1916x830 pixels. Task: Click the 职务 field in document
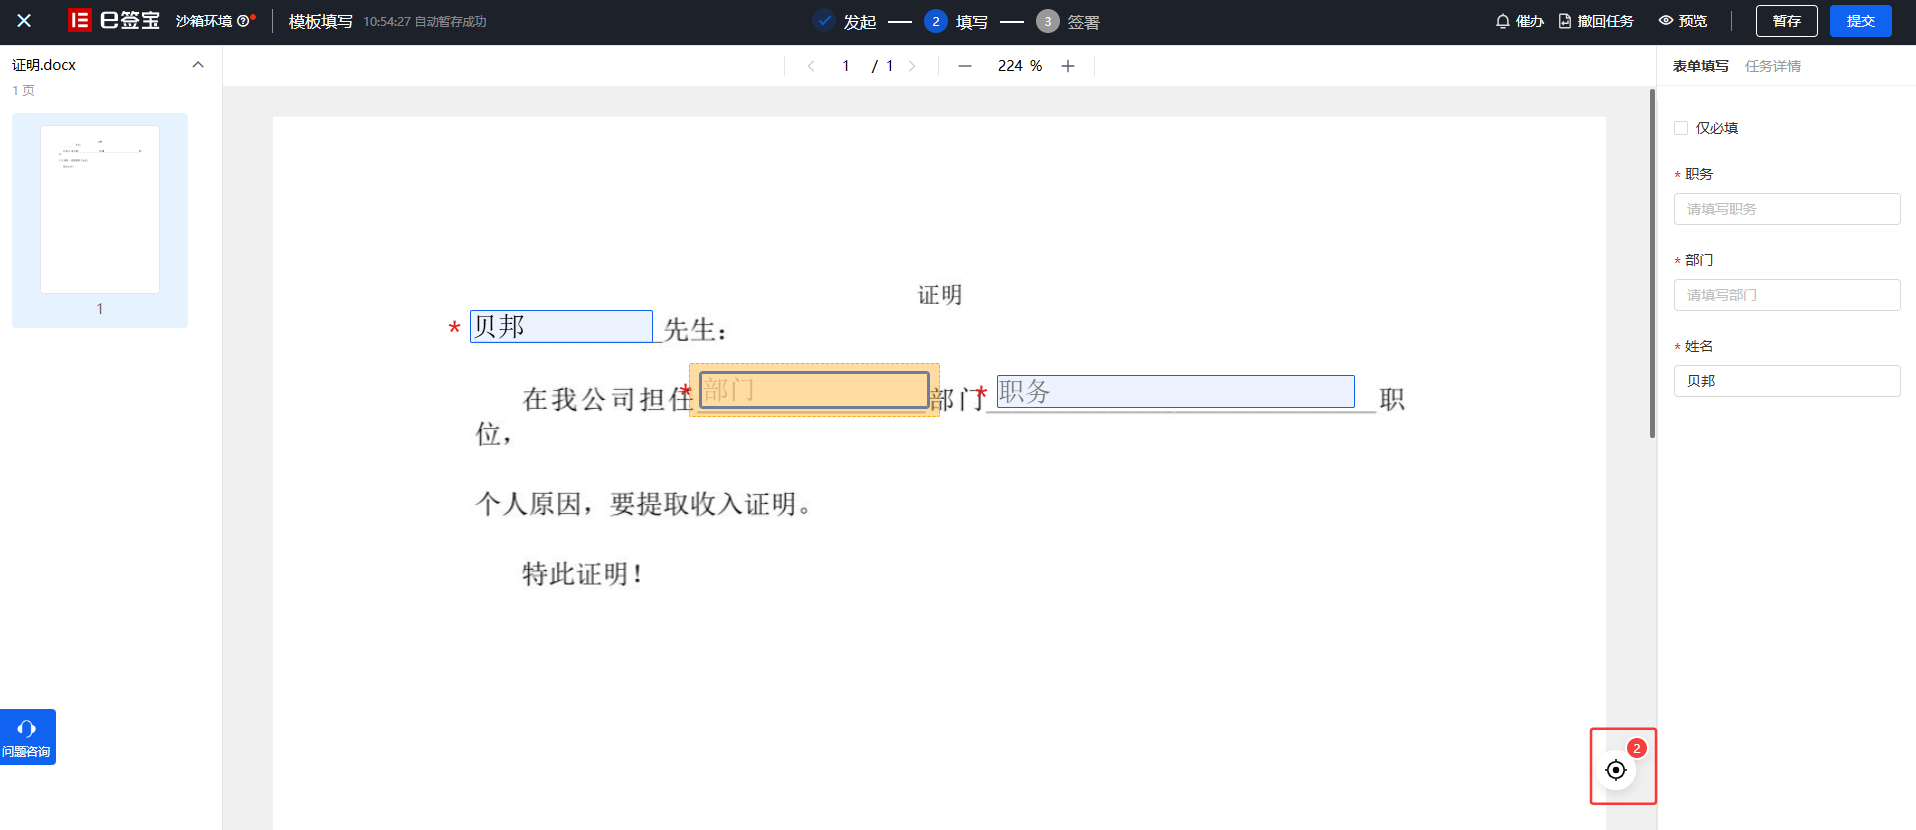(x=1176, y=392)
